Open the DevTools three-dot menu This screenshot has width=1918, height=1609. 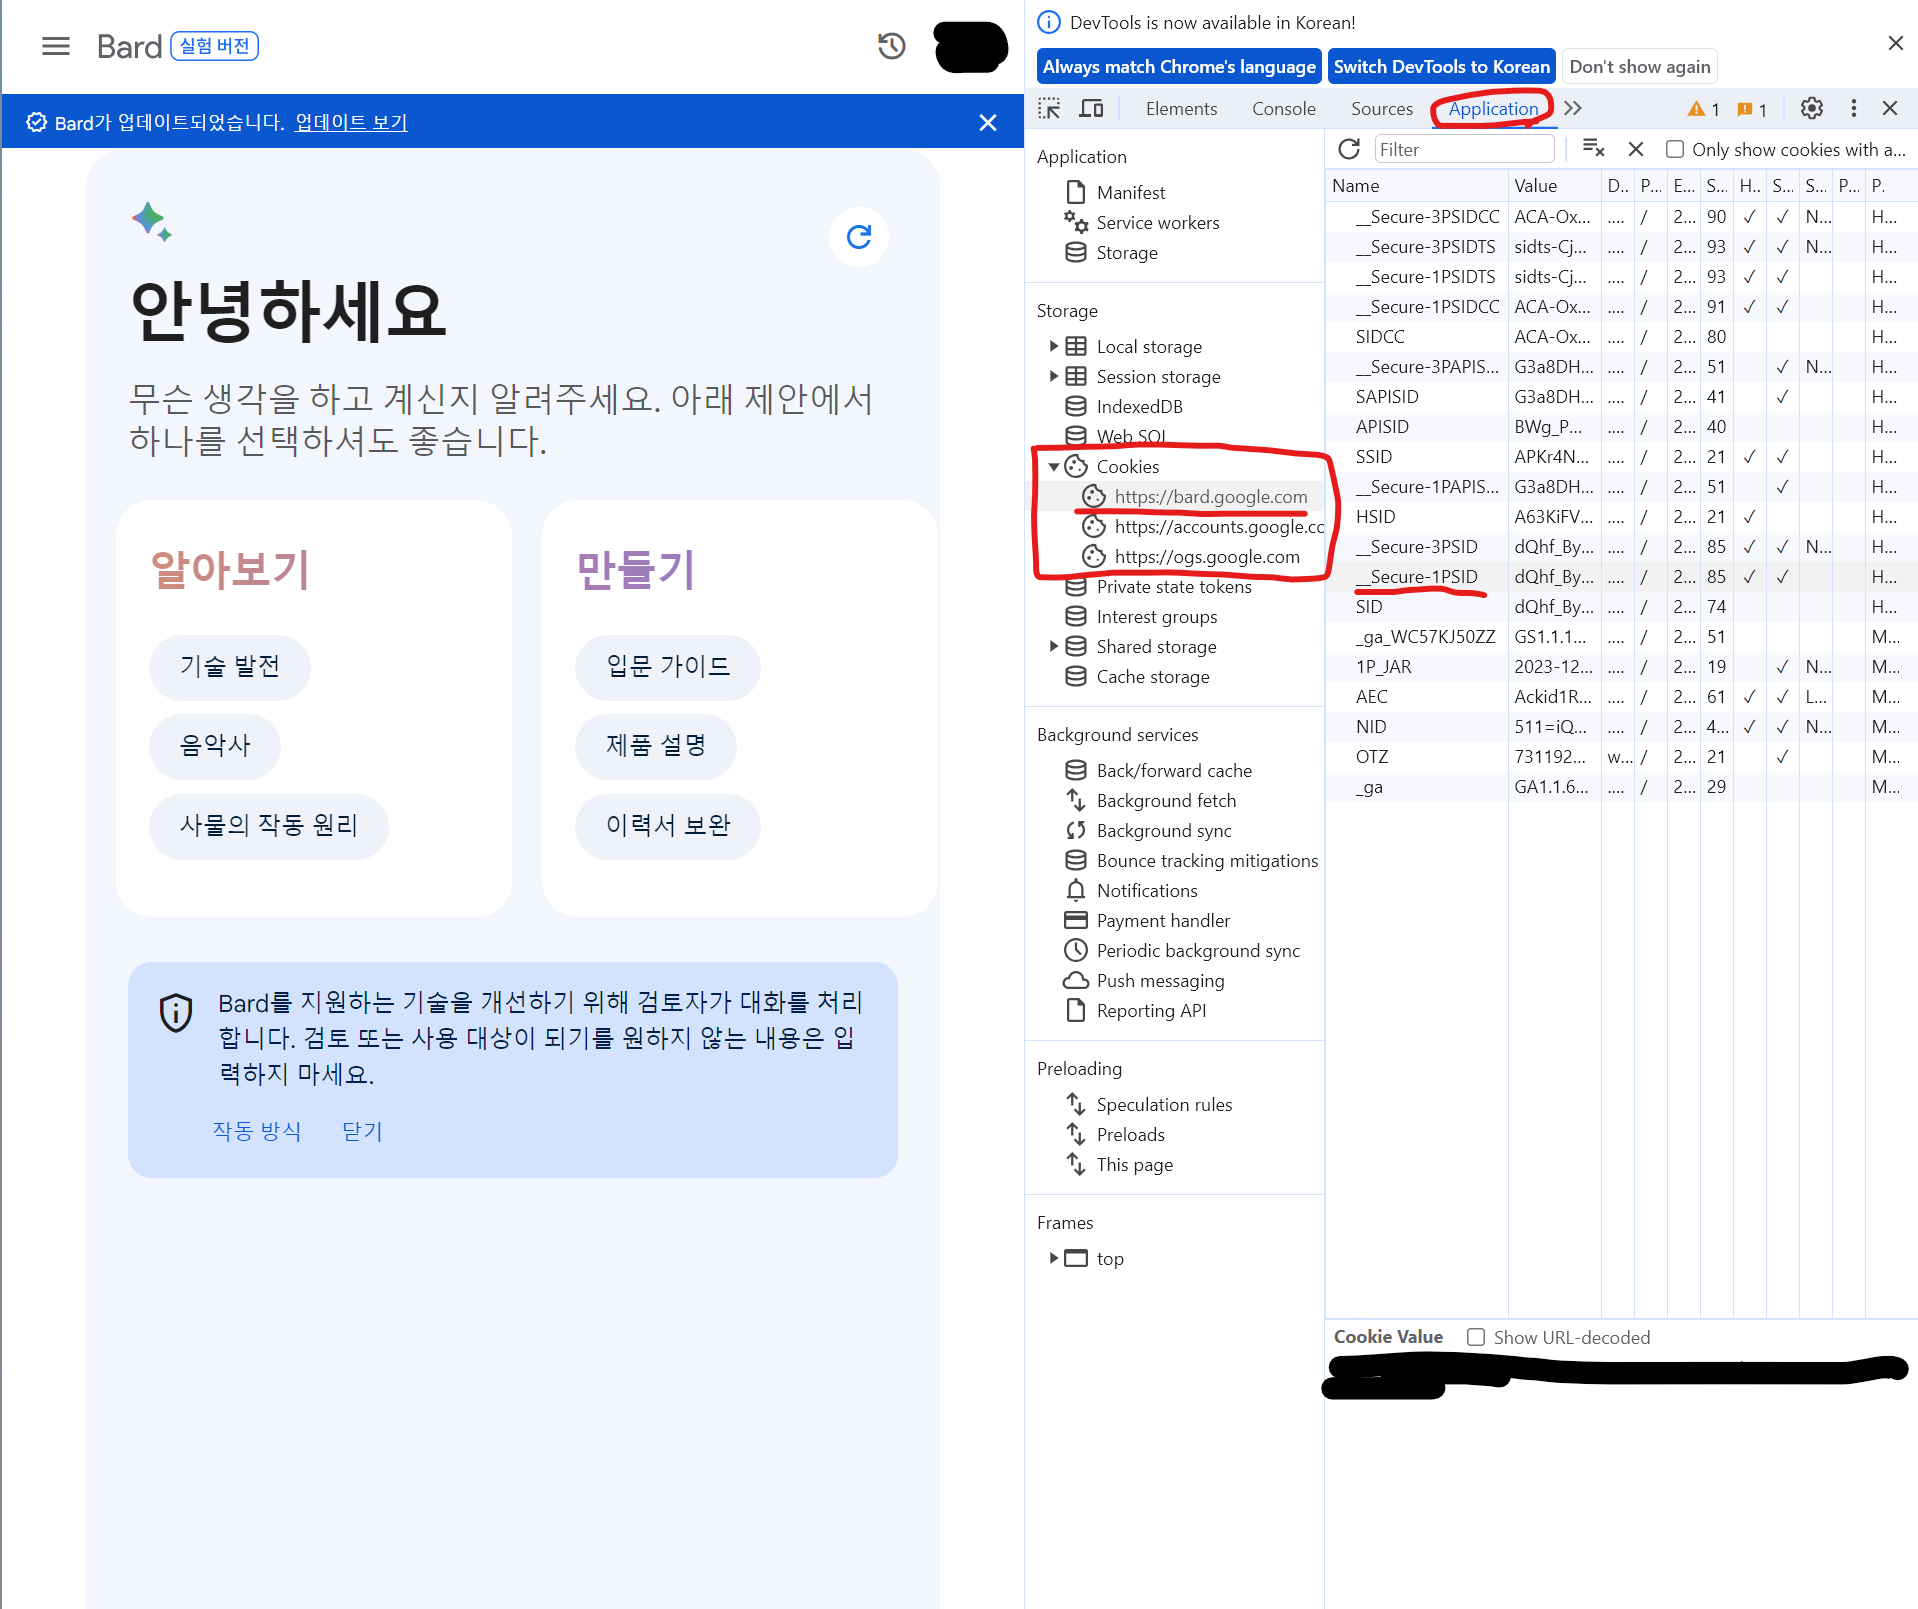pyautogui.click(x=1854, y=108)
